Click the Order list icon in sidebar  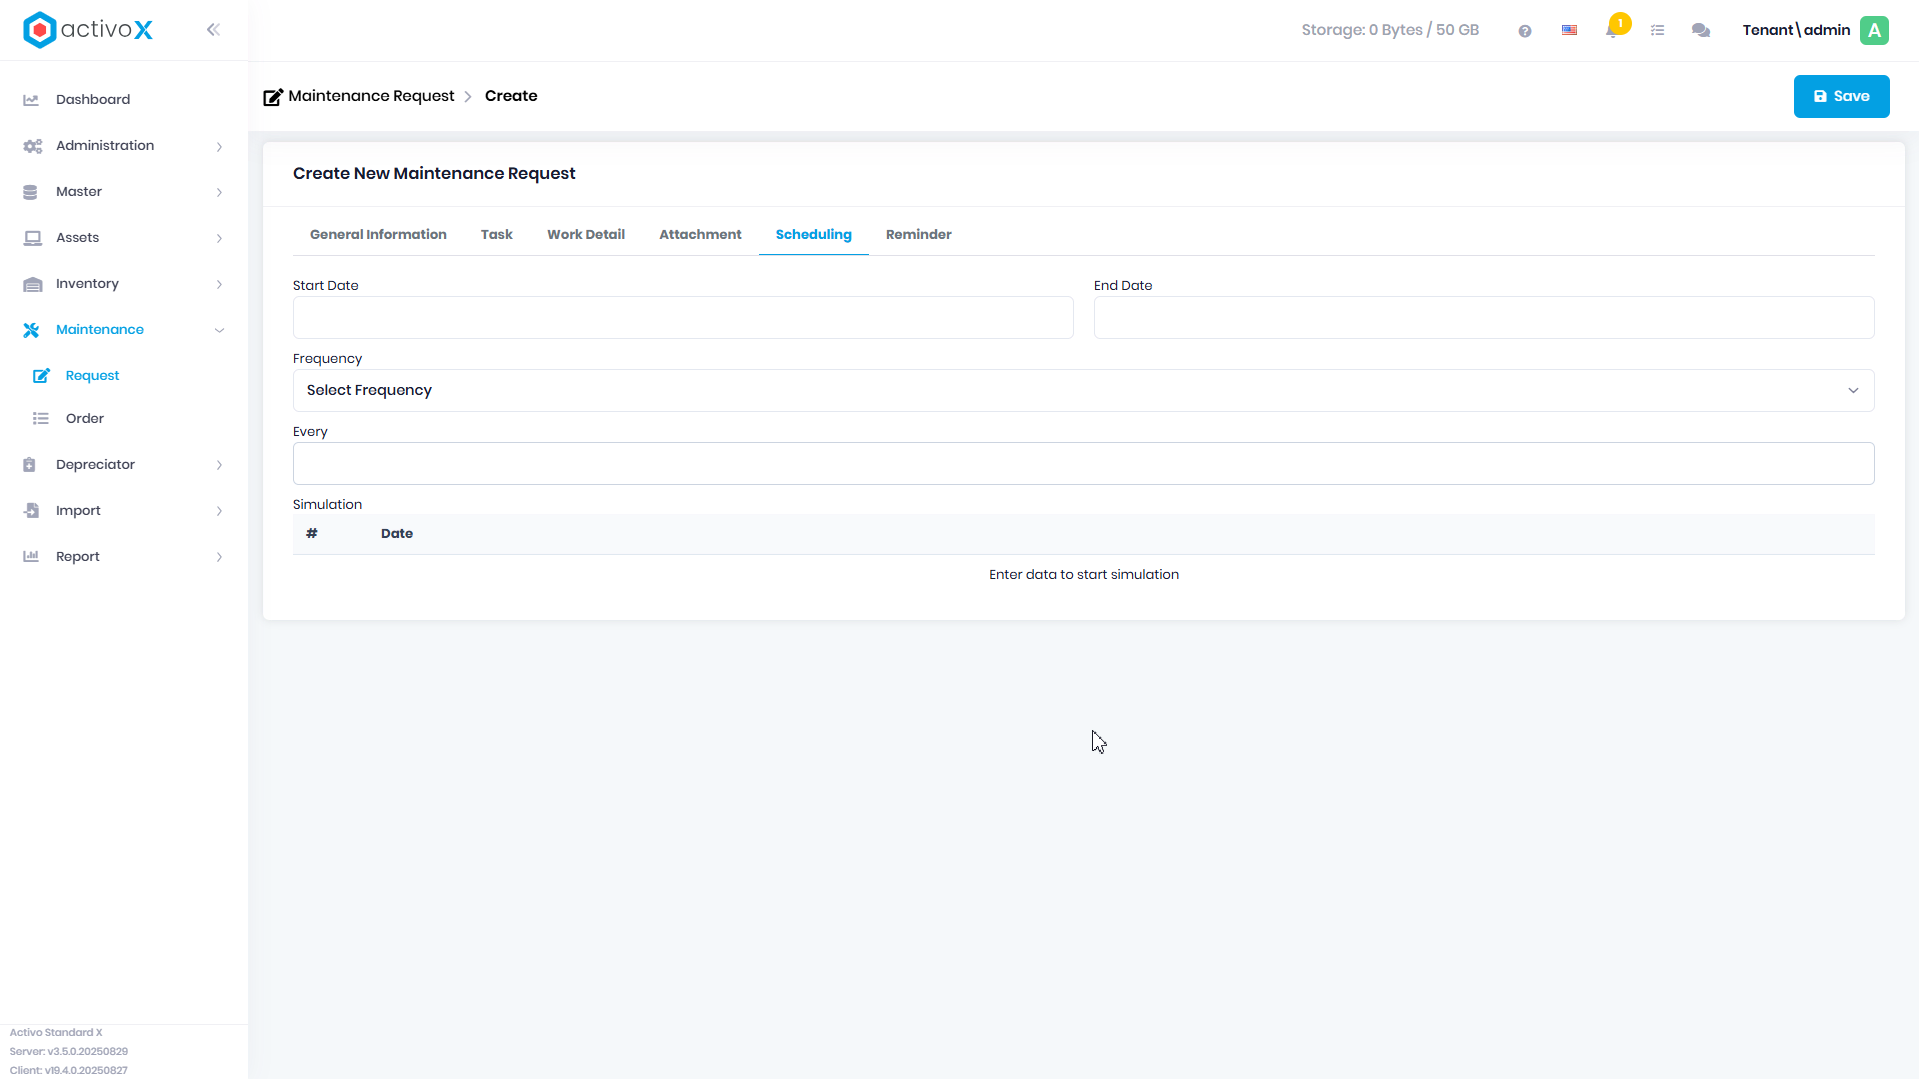tap(41, 419)
